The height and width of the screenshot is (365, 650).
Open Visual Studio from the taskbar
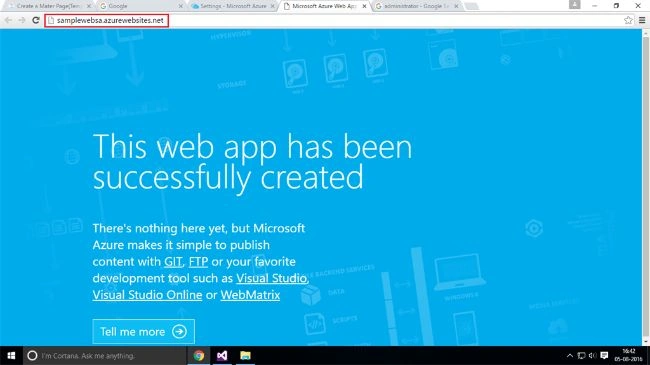pos(222,355)
